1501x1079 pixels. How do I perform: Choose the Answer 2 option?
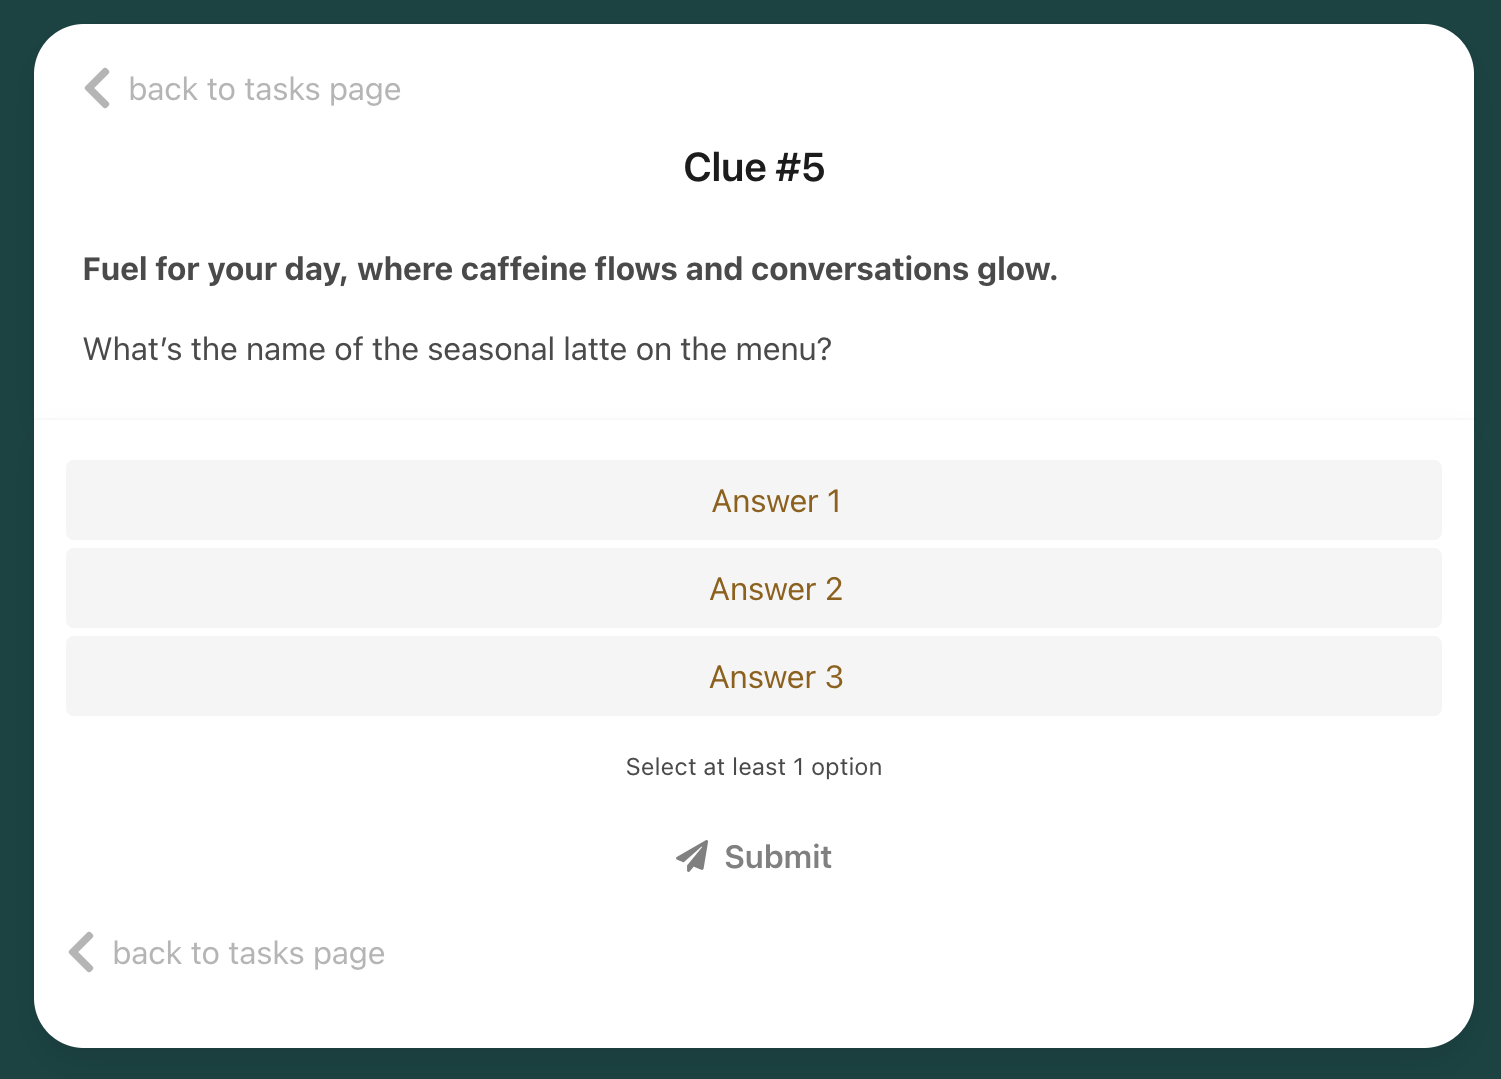754,588
